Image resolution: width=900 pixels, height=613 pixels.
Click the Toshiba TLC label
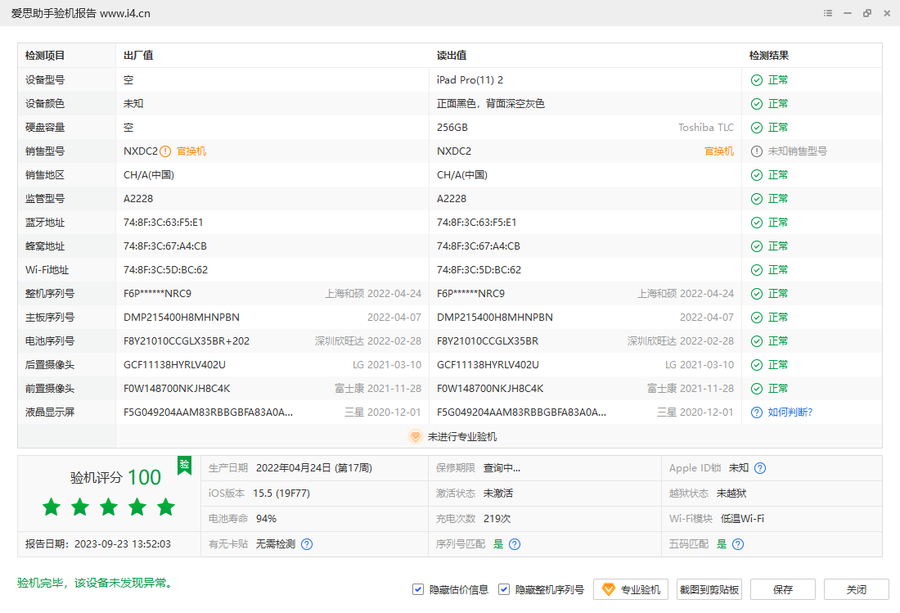click(x=706, y=127)
